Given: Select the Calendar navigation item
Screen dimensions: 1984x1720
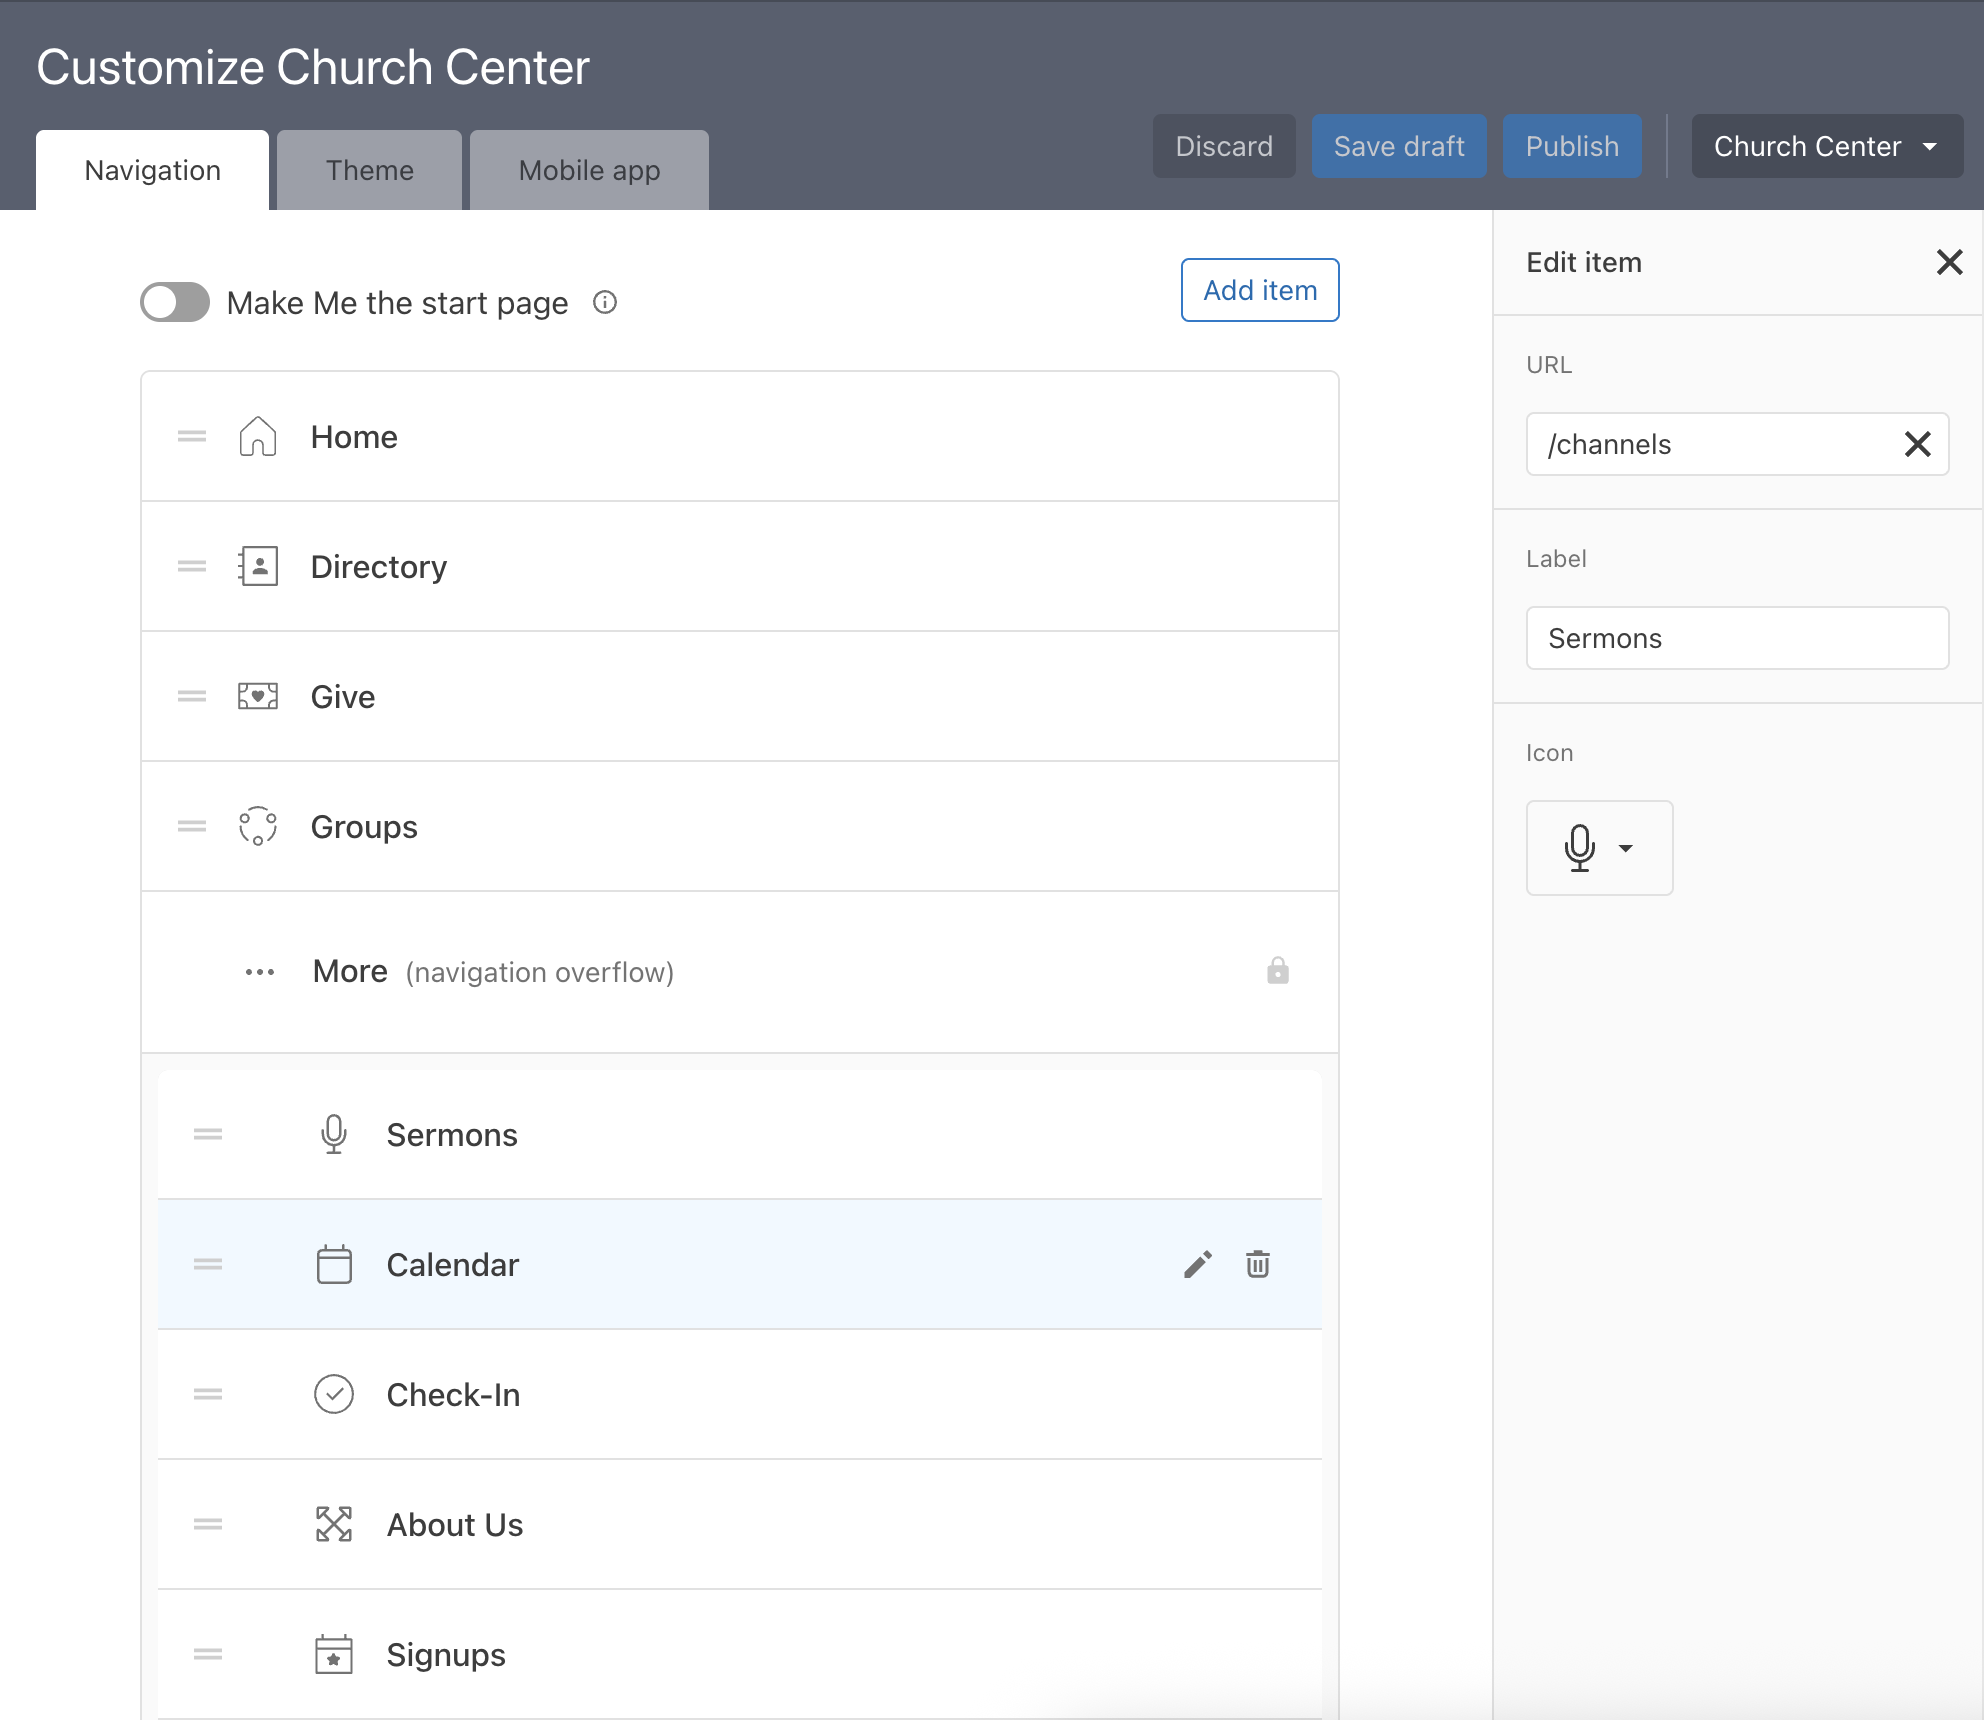Looking at the screenshot, I should [740, 1264].
